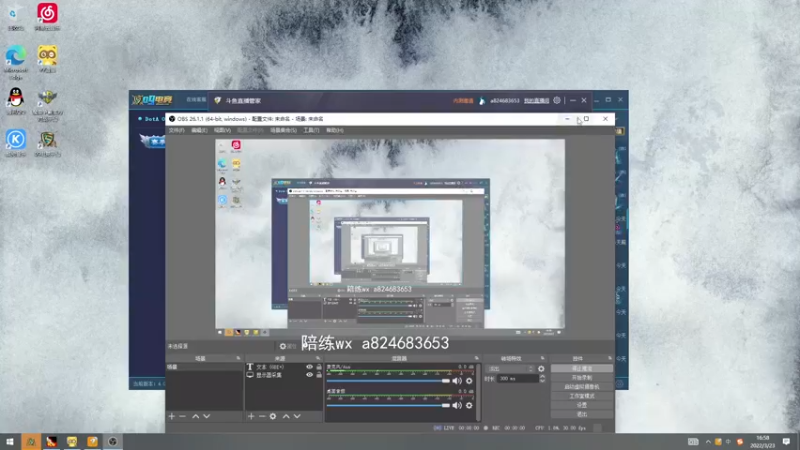Adjust 麦克风/Aux volume slider
The height and width of the screenshot is (450, 800).
point(388,381)
